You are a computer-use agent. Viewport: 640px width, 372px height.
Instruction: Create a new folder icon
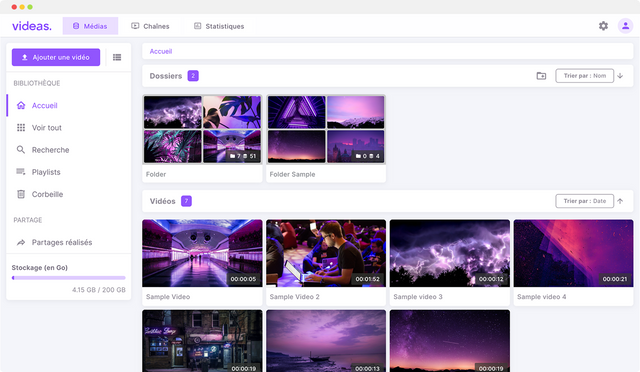(x=541, y=76)
